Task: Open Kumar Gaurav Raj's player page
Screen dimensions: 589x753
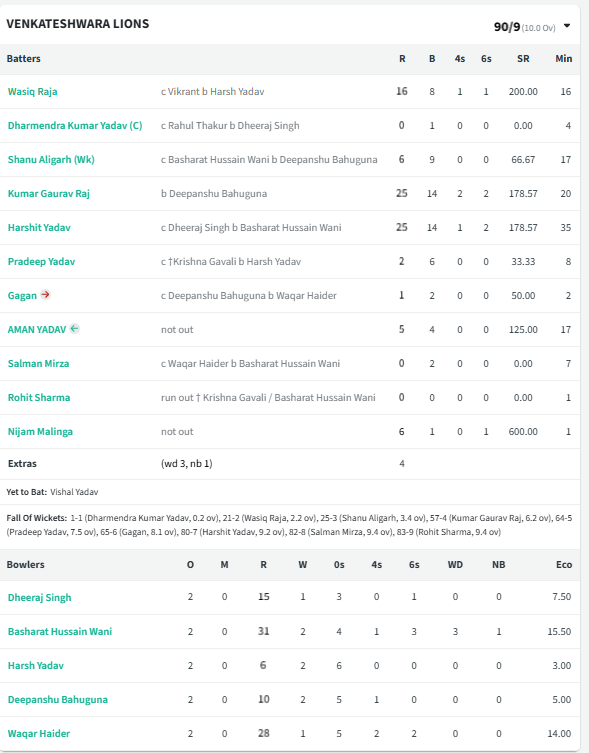Action: (x=49, y=194)
